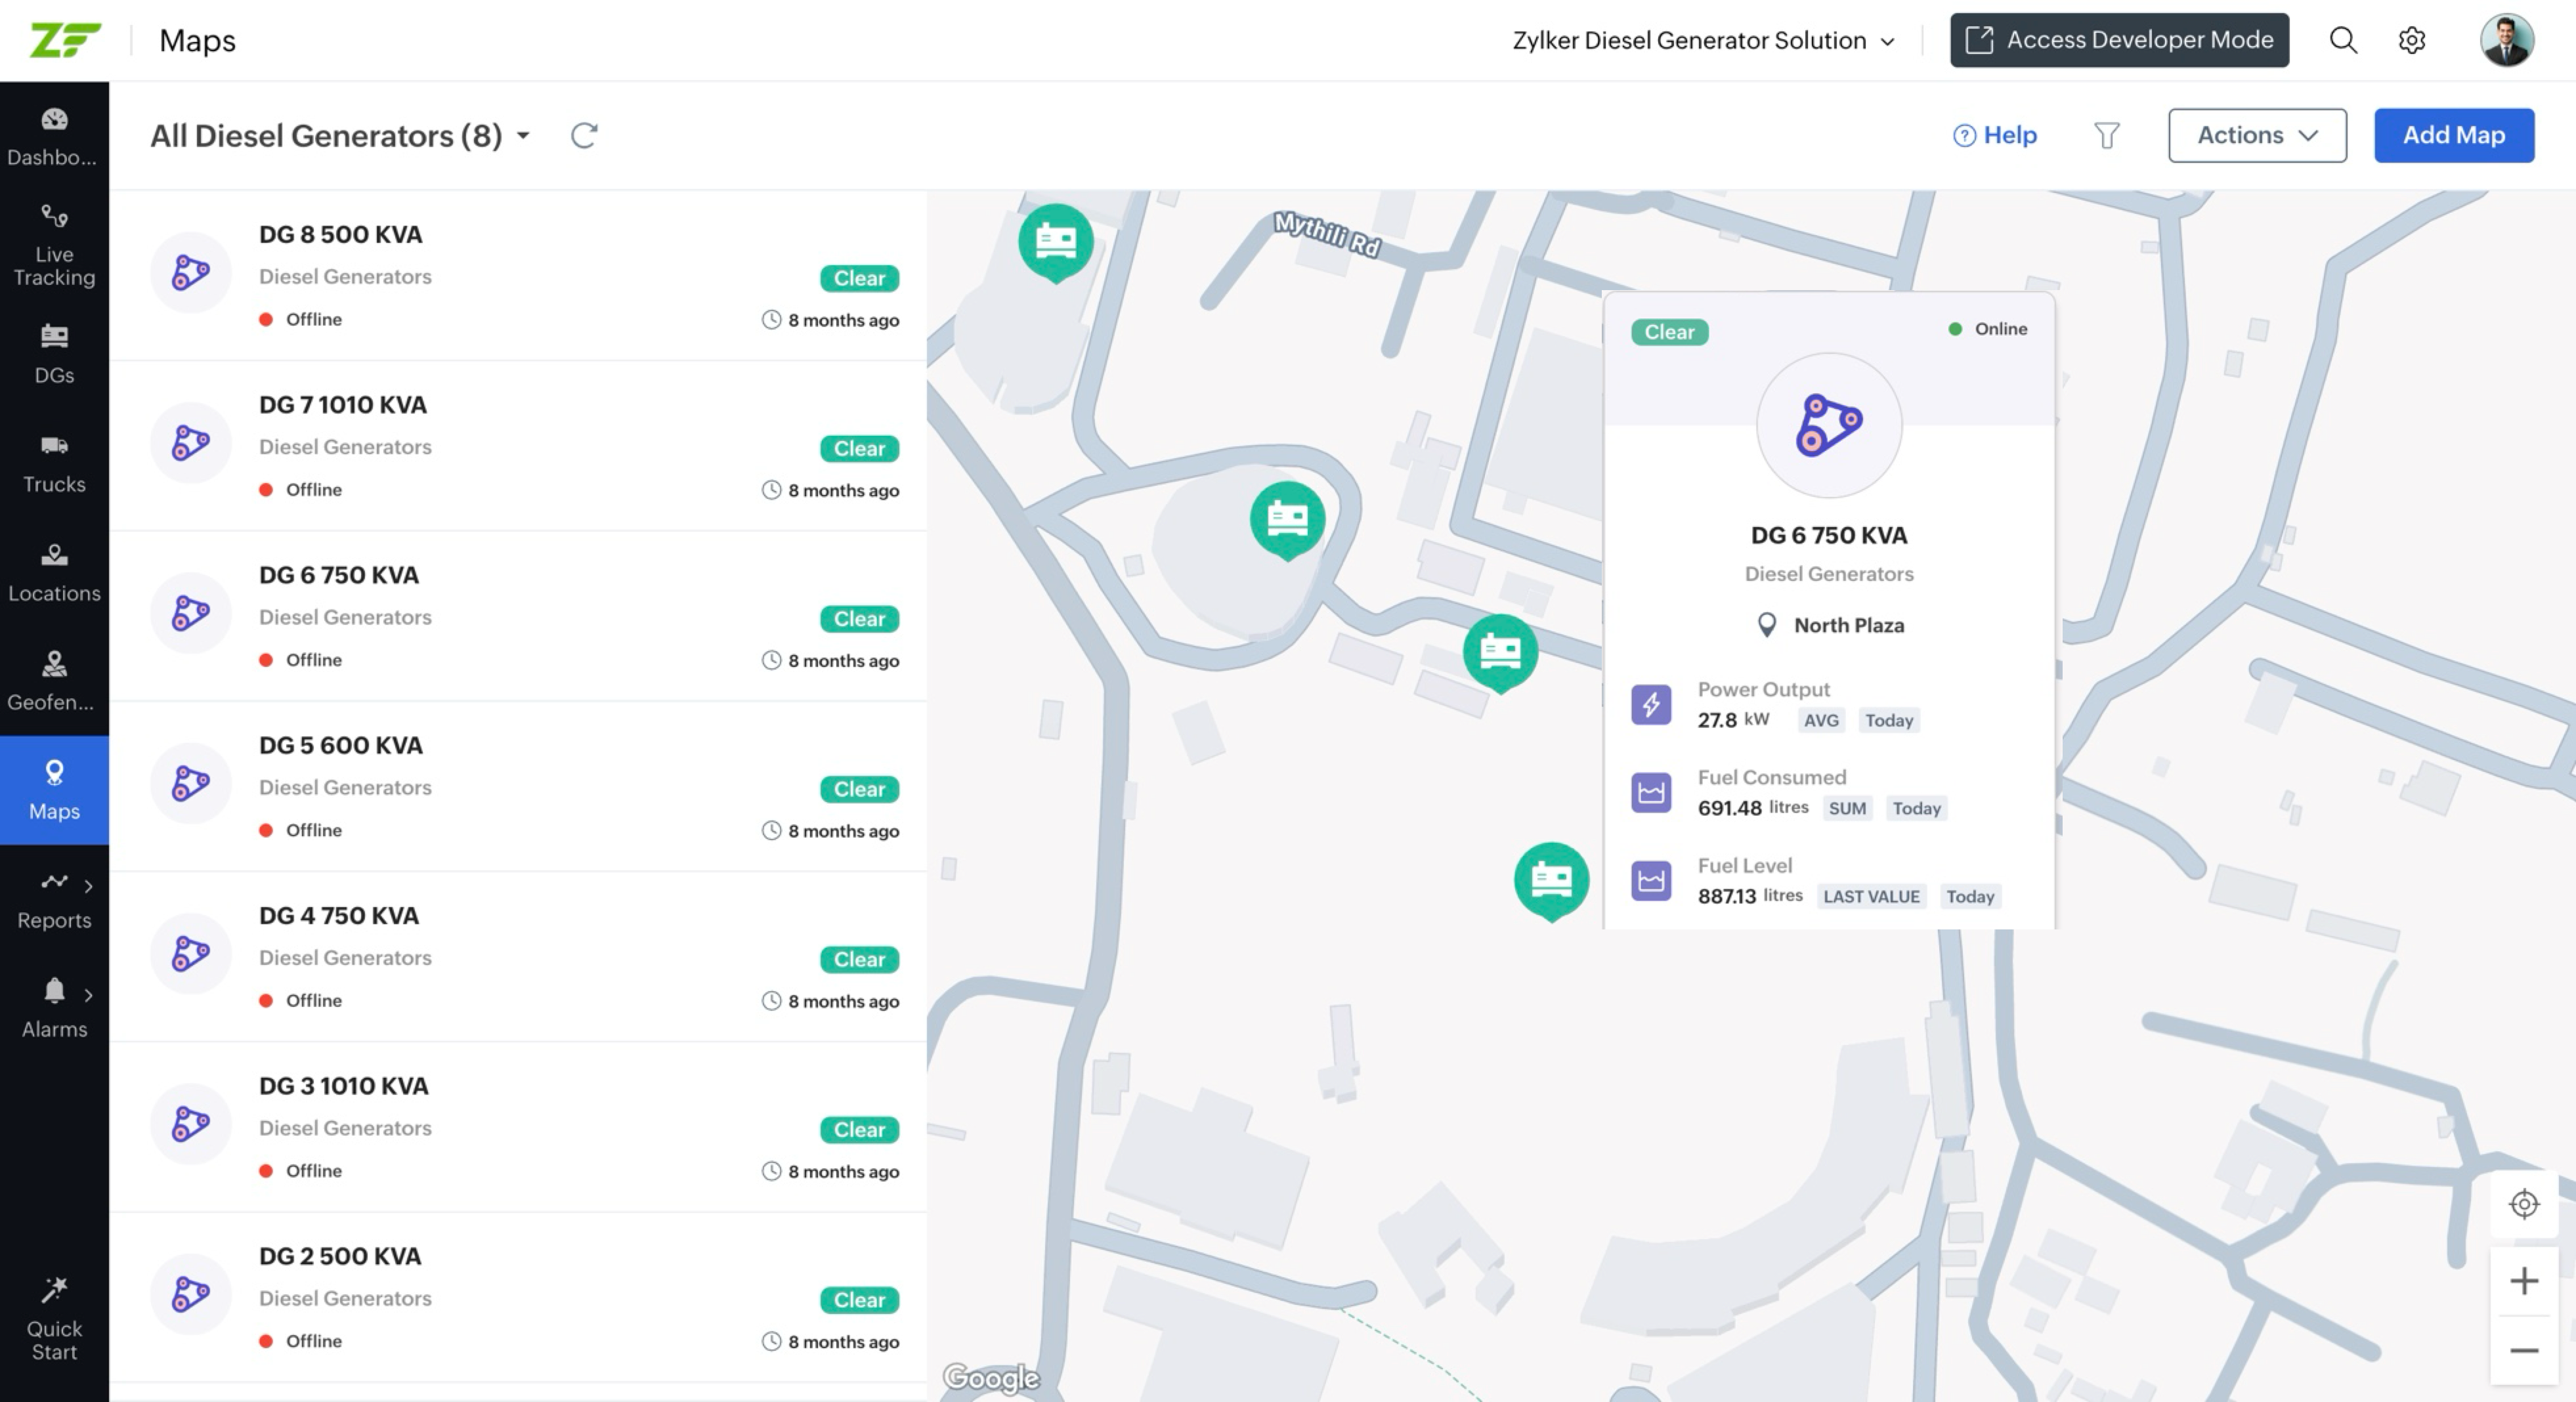Click Power Output lightning icon

(1651, 704)
